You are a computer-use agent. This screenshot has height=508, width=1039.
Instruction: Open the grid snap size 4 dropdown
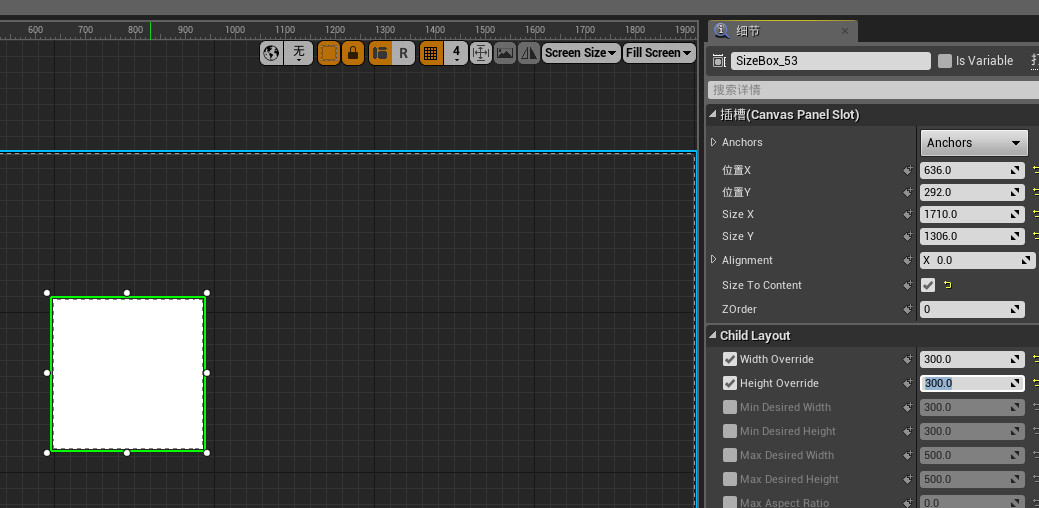[x=457, y=53]
